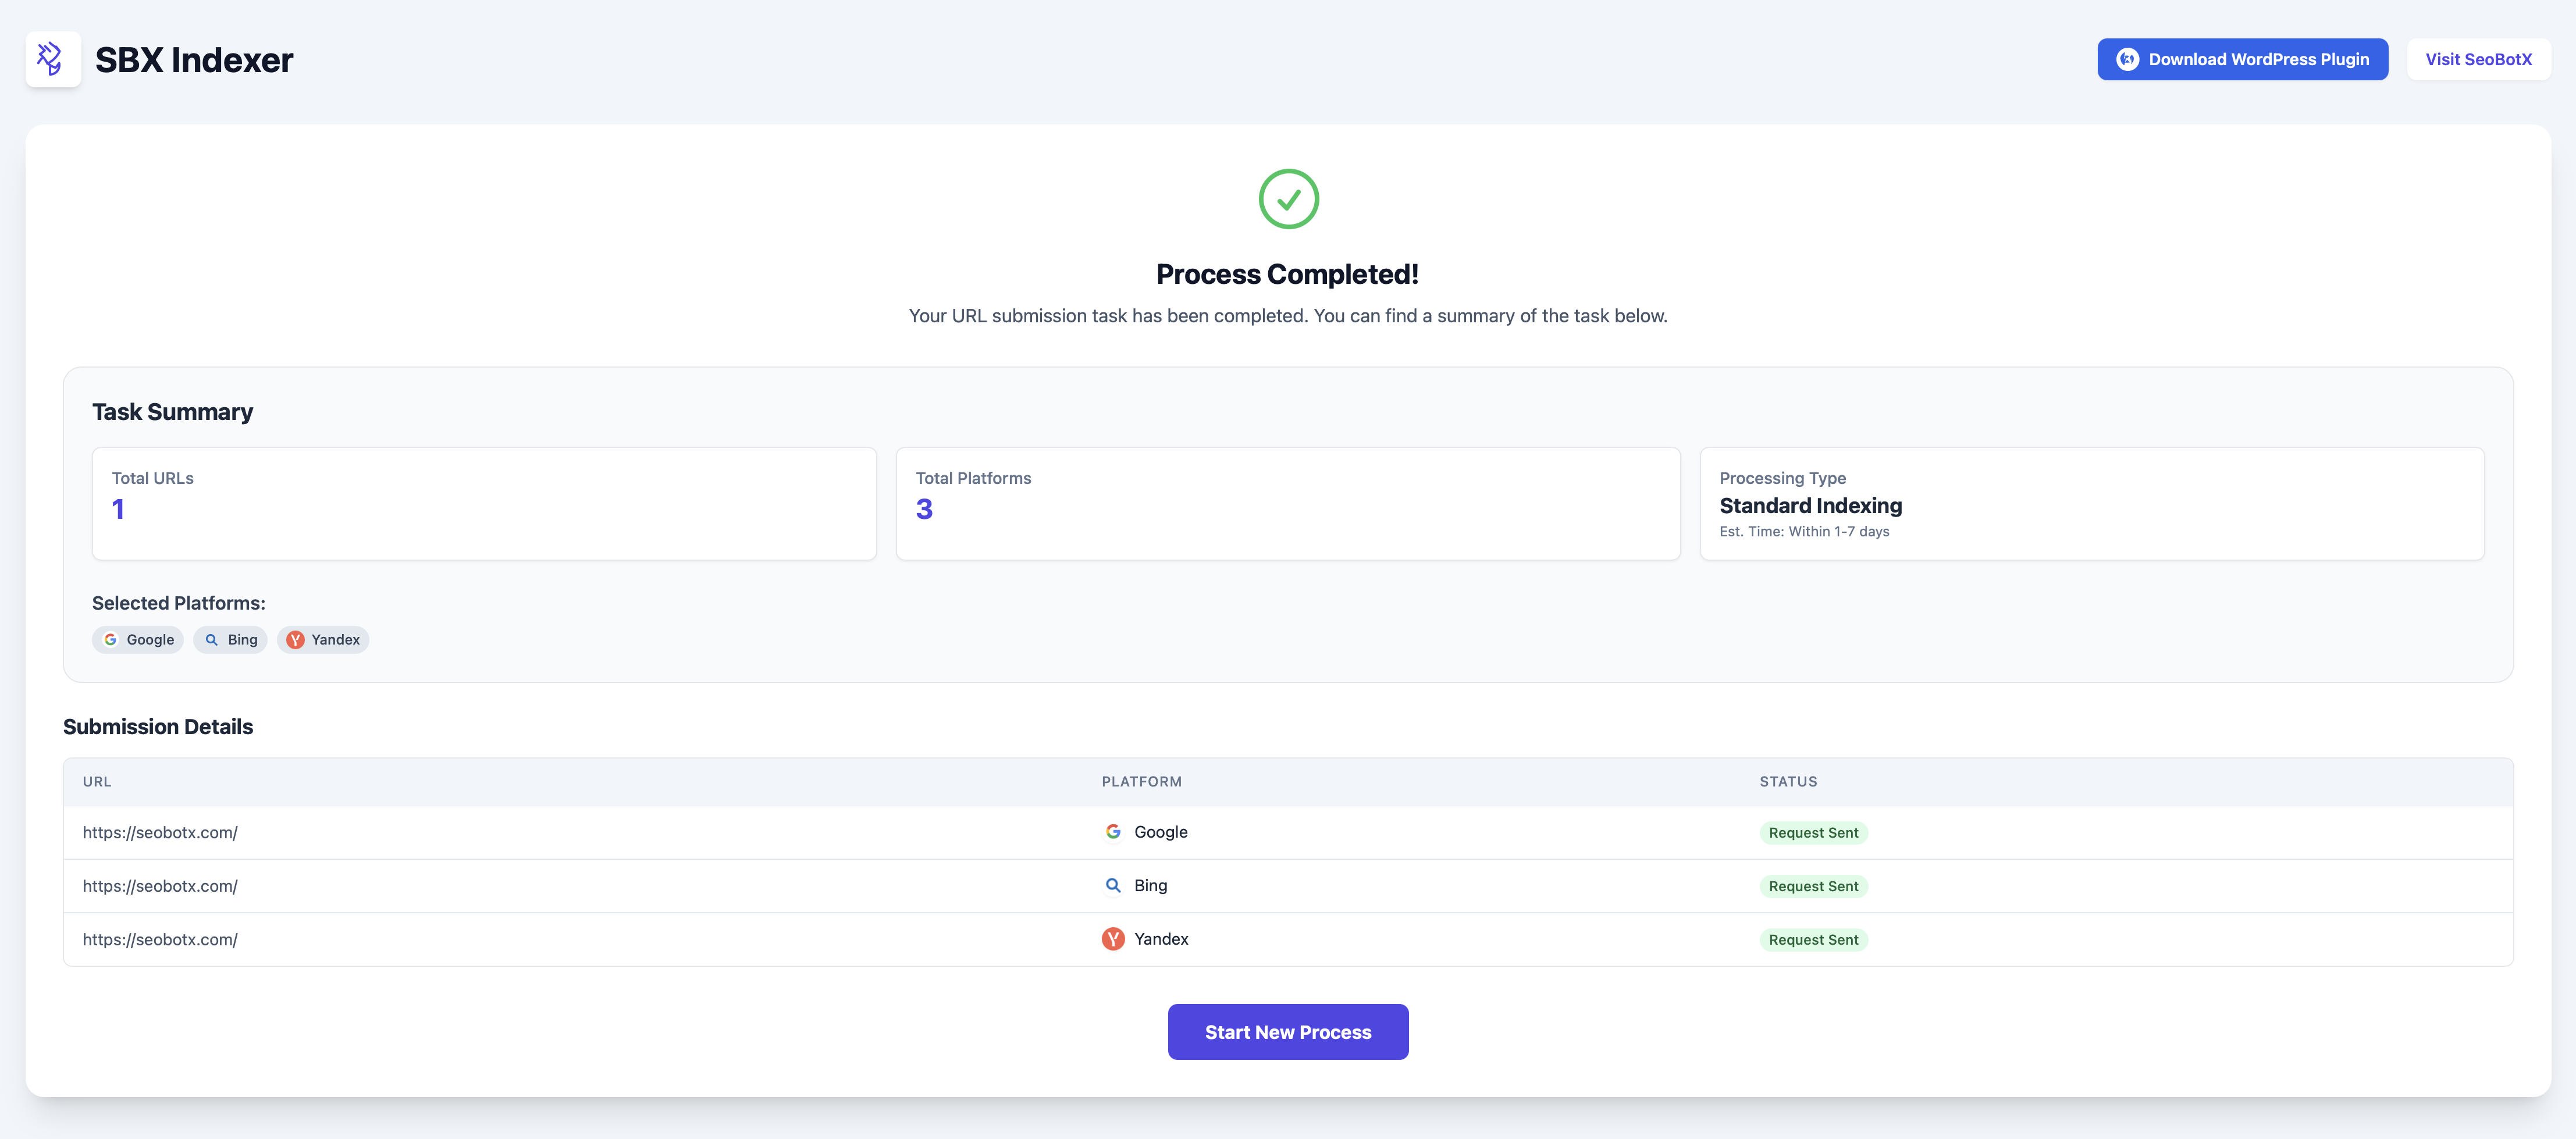Image resolution: width=2576 pixels, height=1139 pixels.
Task: Click the Yandex icon in the submission table
Action: pos(1113,939)
